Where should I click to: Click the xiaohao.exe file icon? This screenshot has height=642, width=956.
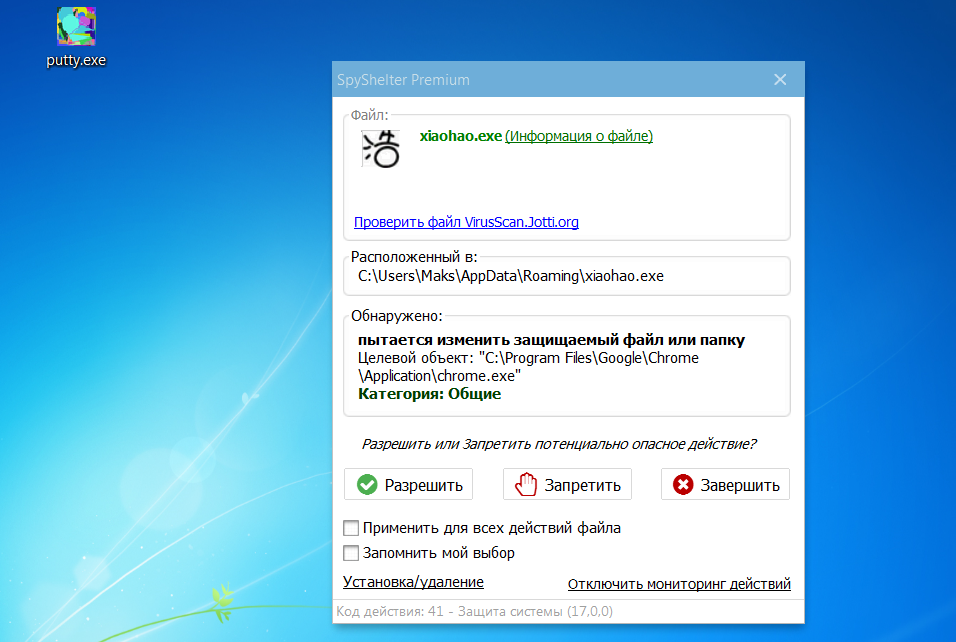(380, 148)
